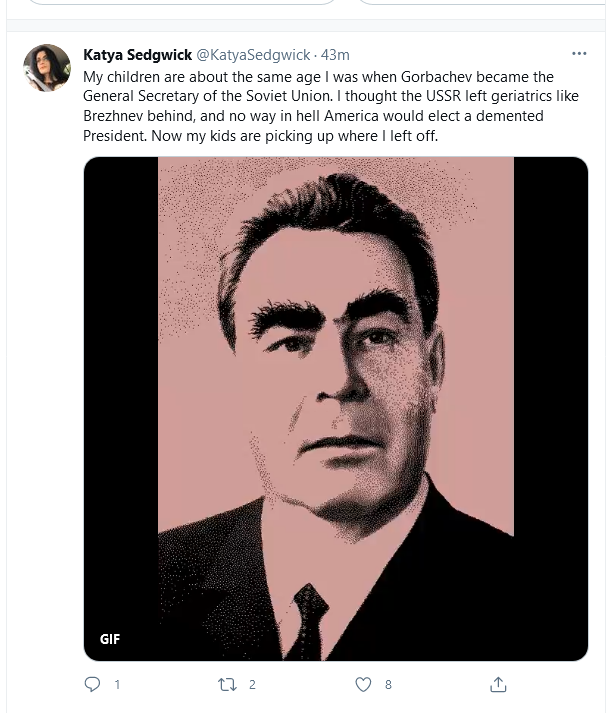The width and height of the screenshot is (616, 713).
Task: Click the black left margin of the GIF
Action: [x=120, y=400]
